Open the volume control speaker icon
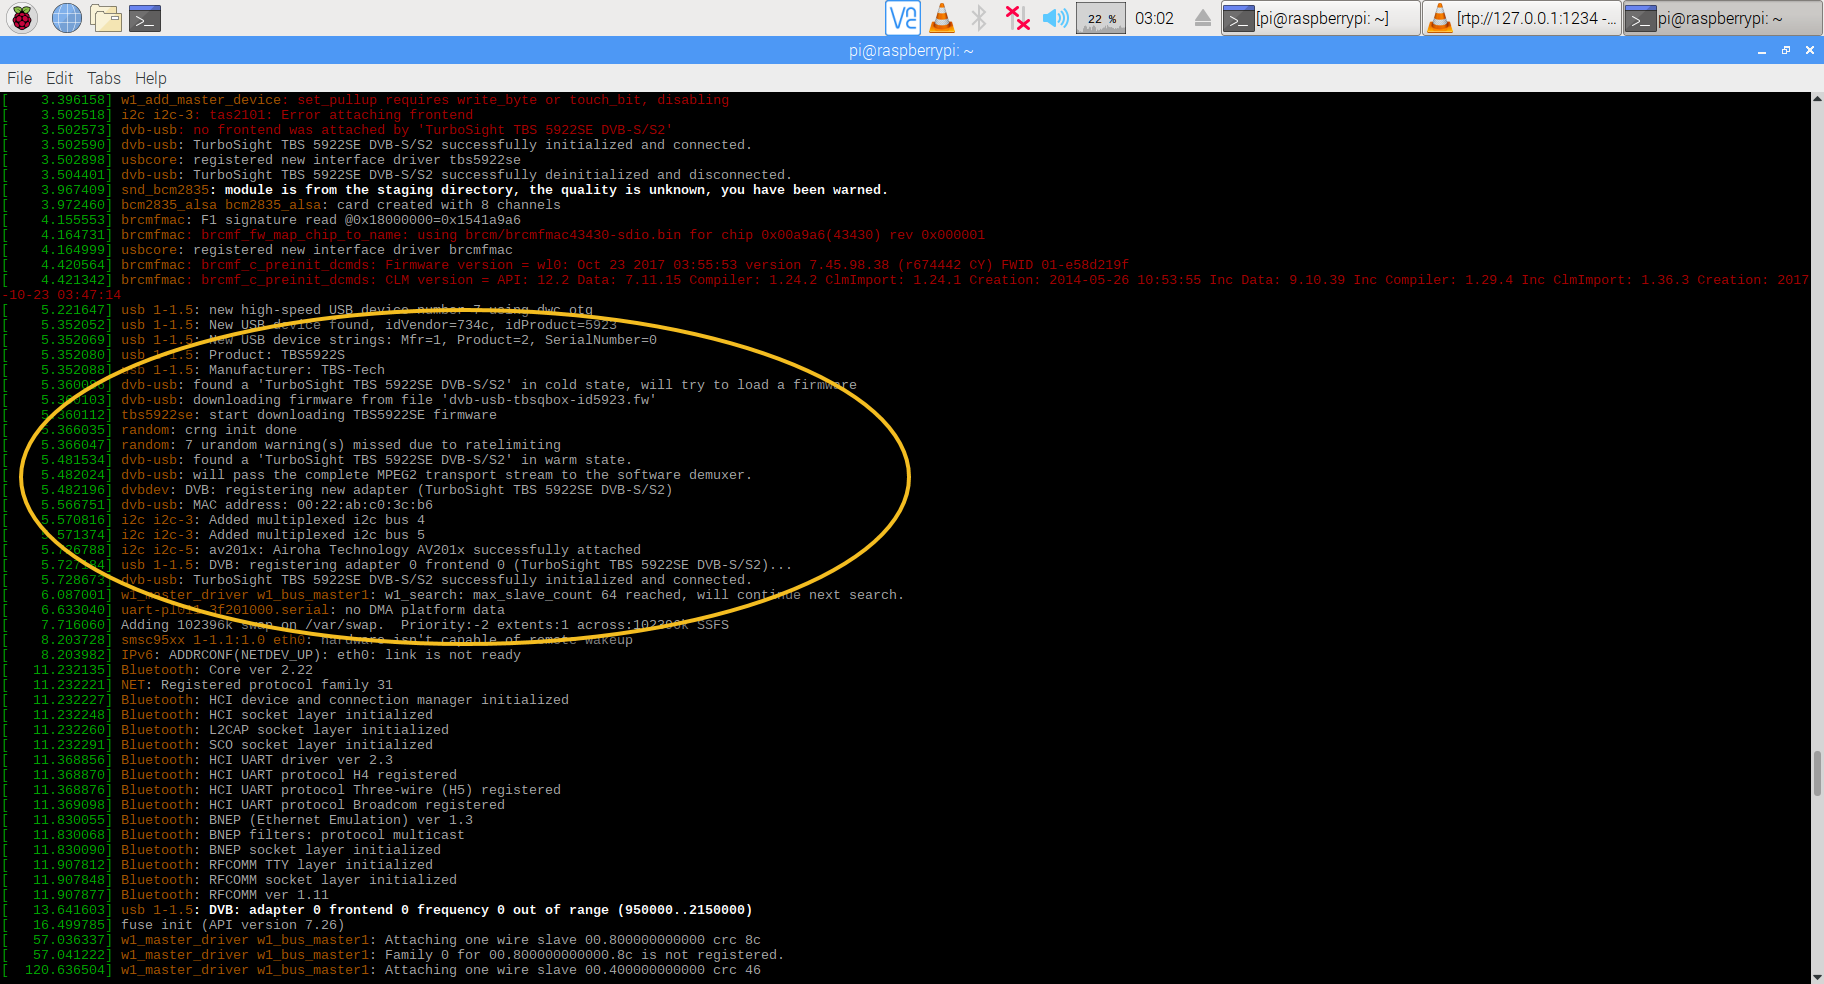The width and height of the screenshot is (1824, 984). click(1055, 18)
